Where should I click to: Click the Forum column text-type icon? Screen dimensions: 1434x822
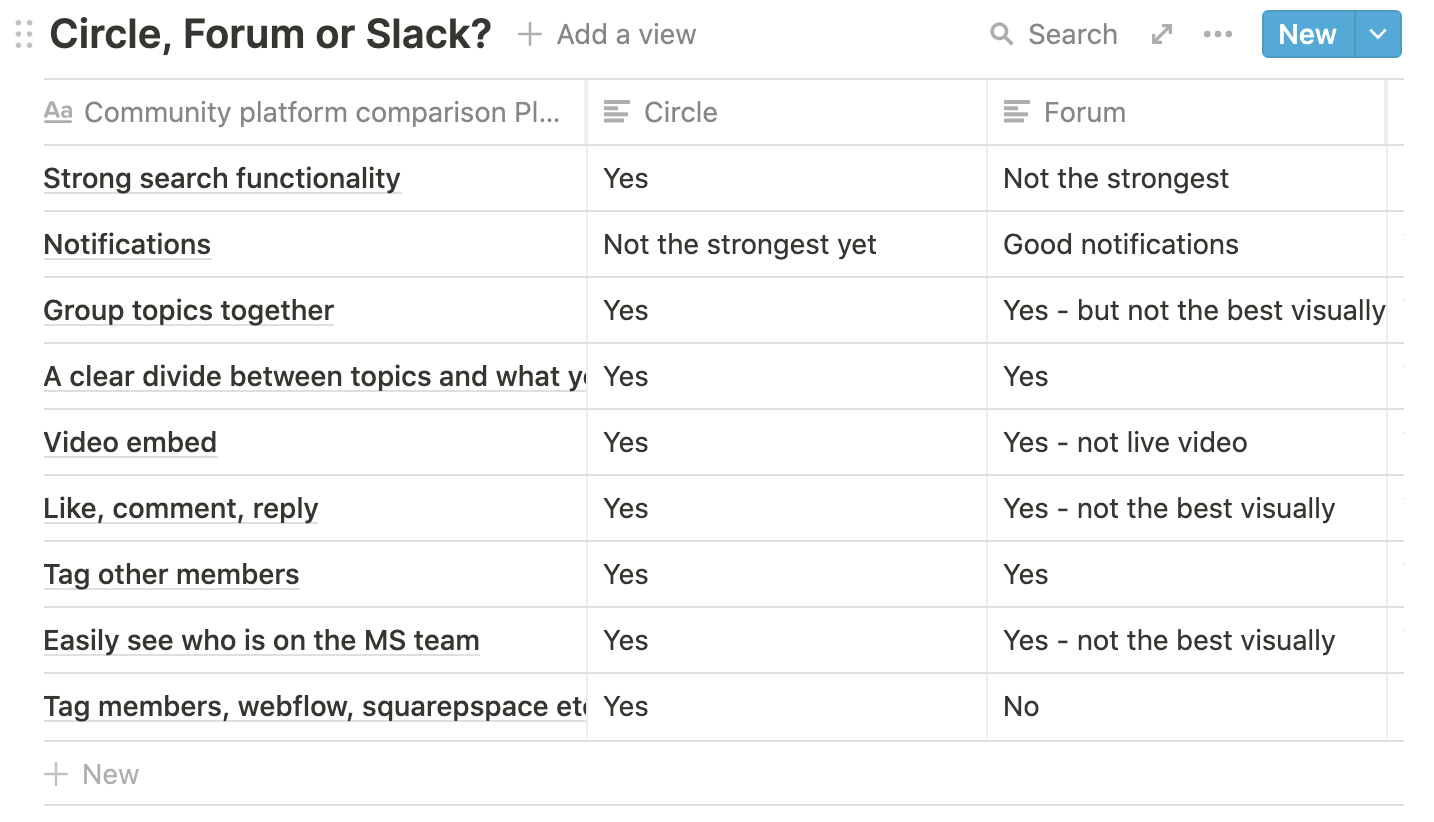point(1016,112)
